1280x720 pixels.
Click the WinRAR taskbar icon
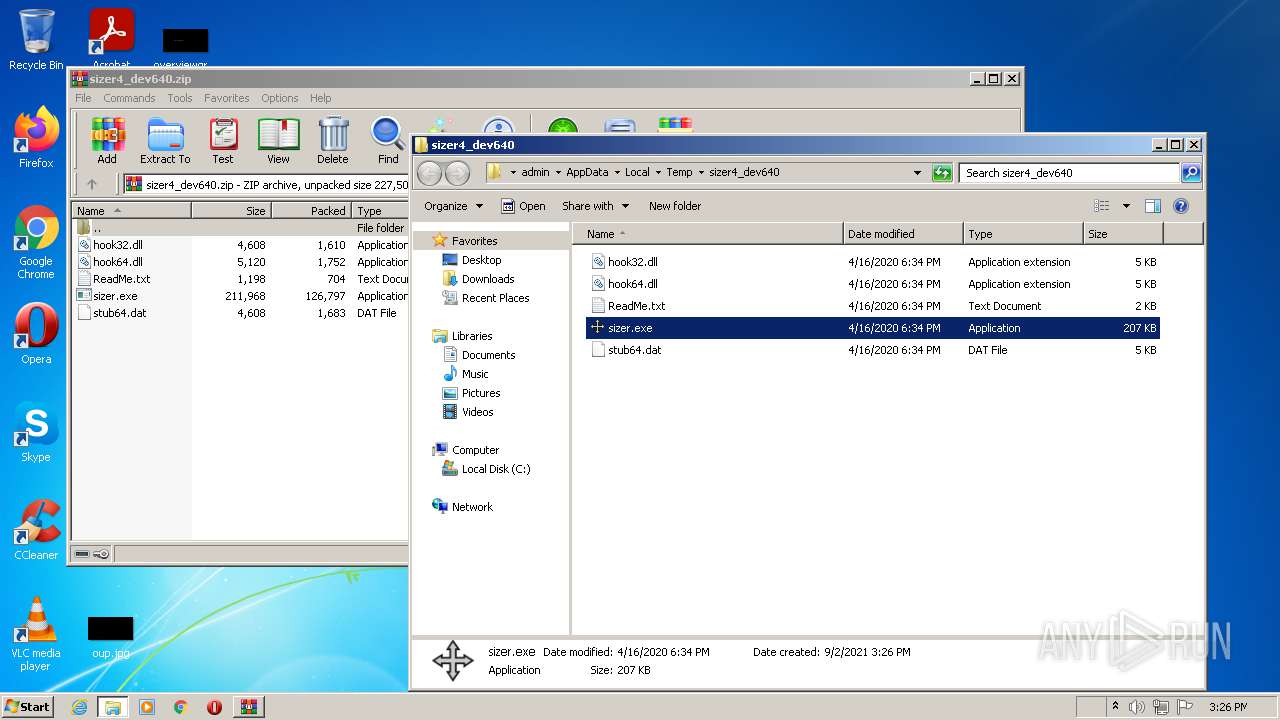coord(248,707)
